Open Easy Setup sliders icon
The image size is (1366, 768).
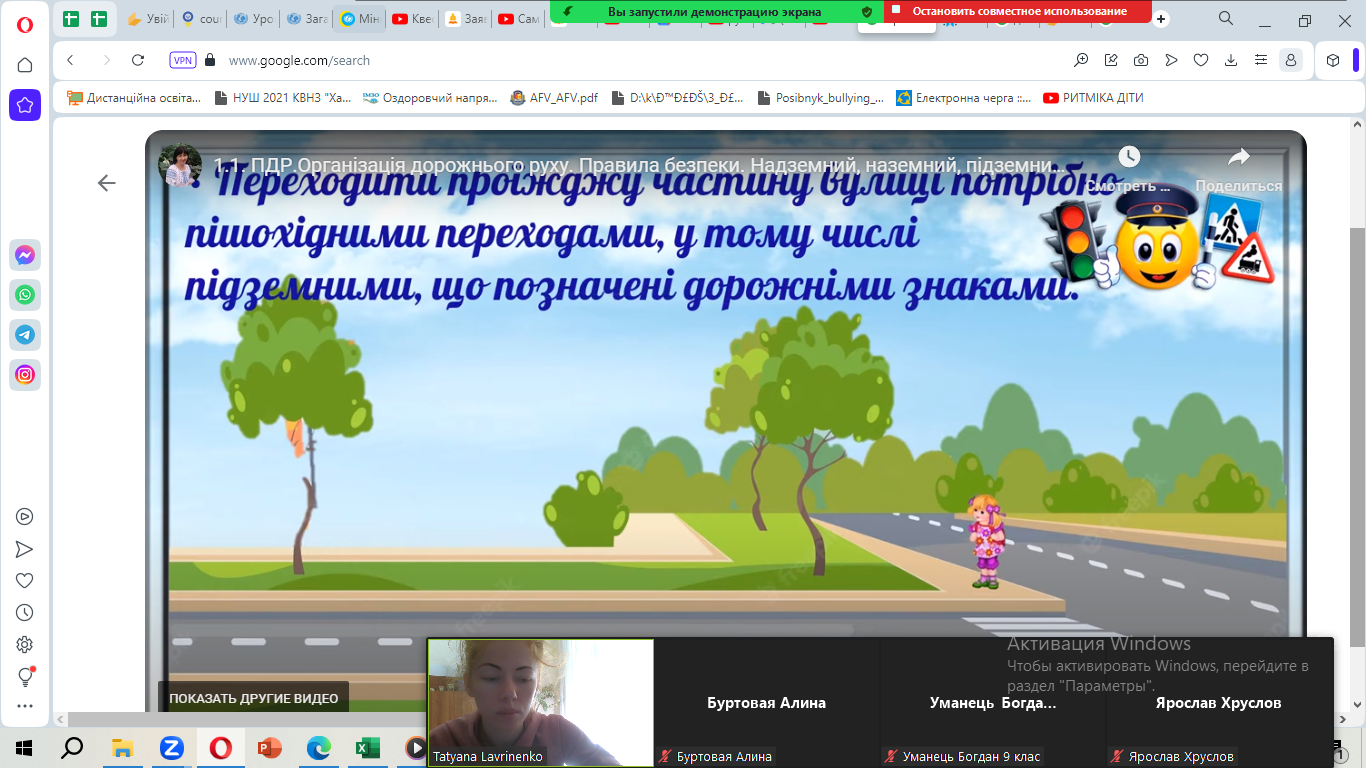(x=1261, y=60)
